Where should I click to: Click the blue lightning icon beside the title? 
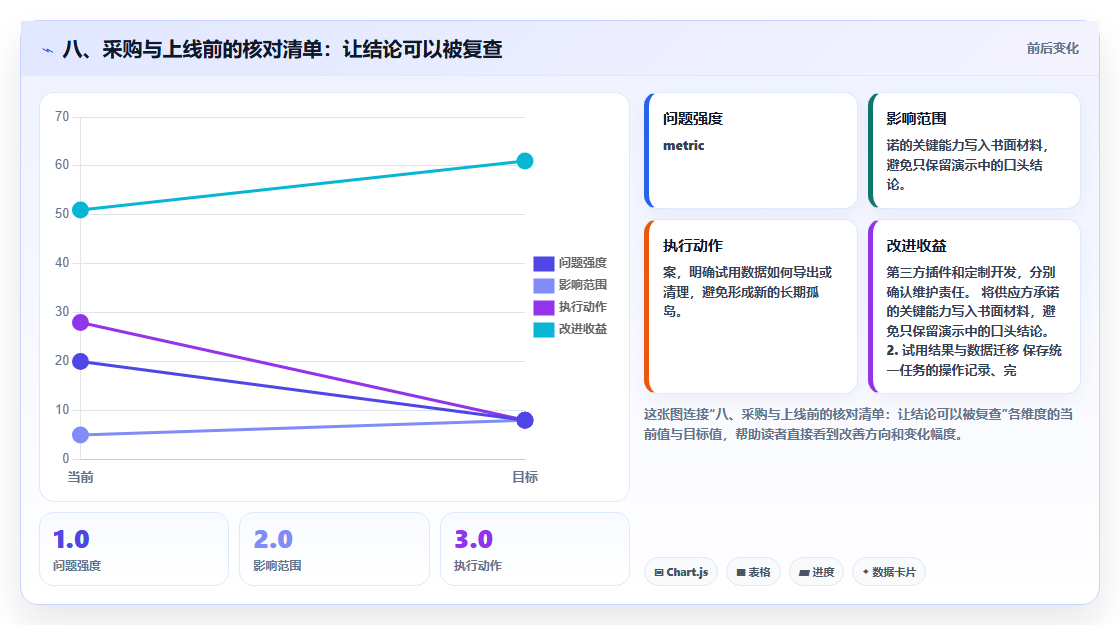[x=48, y=50]
